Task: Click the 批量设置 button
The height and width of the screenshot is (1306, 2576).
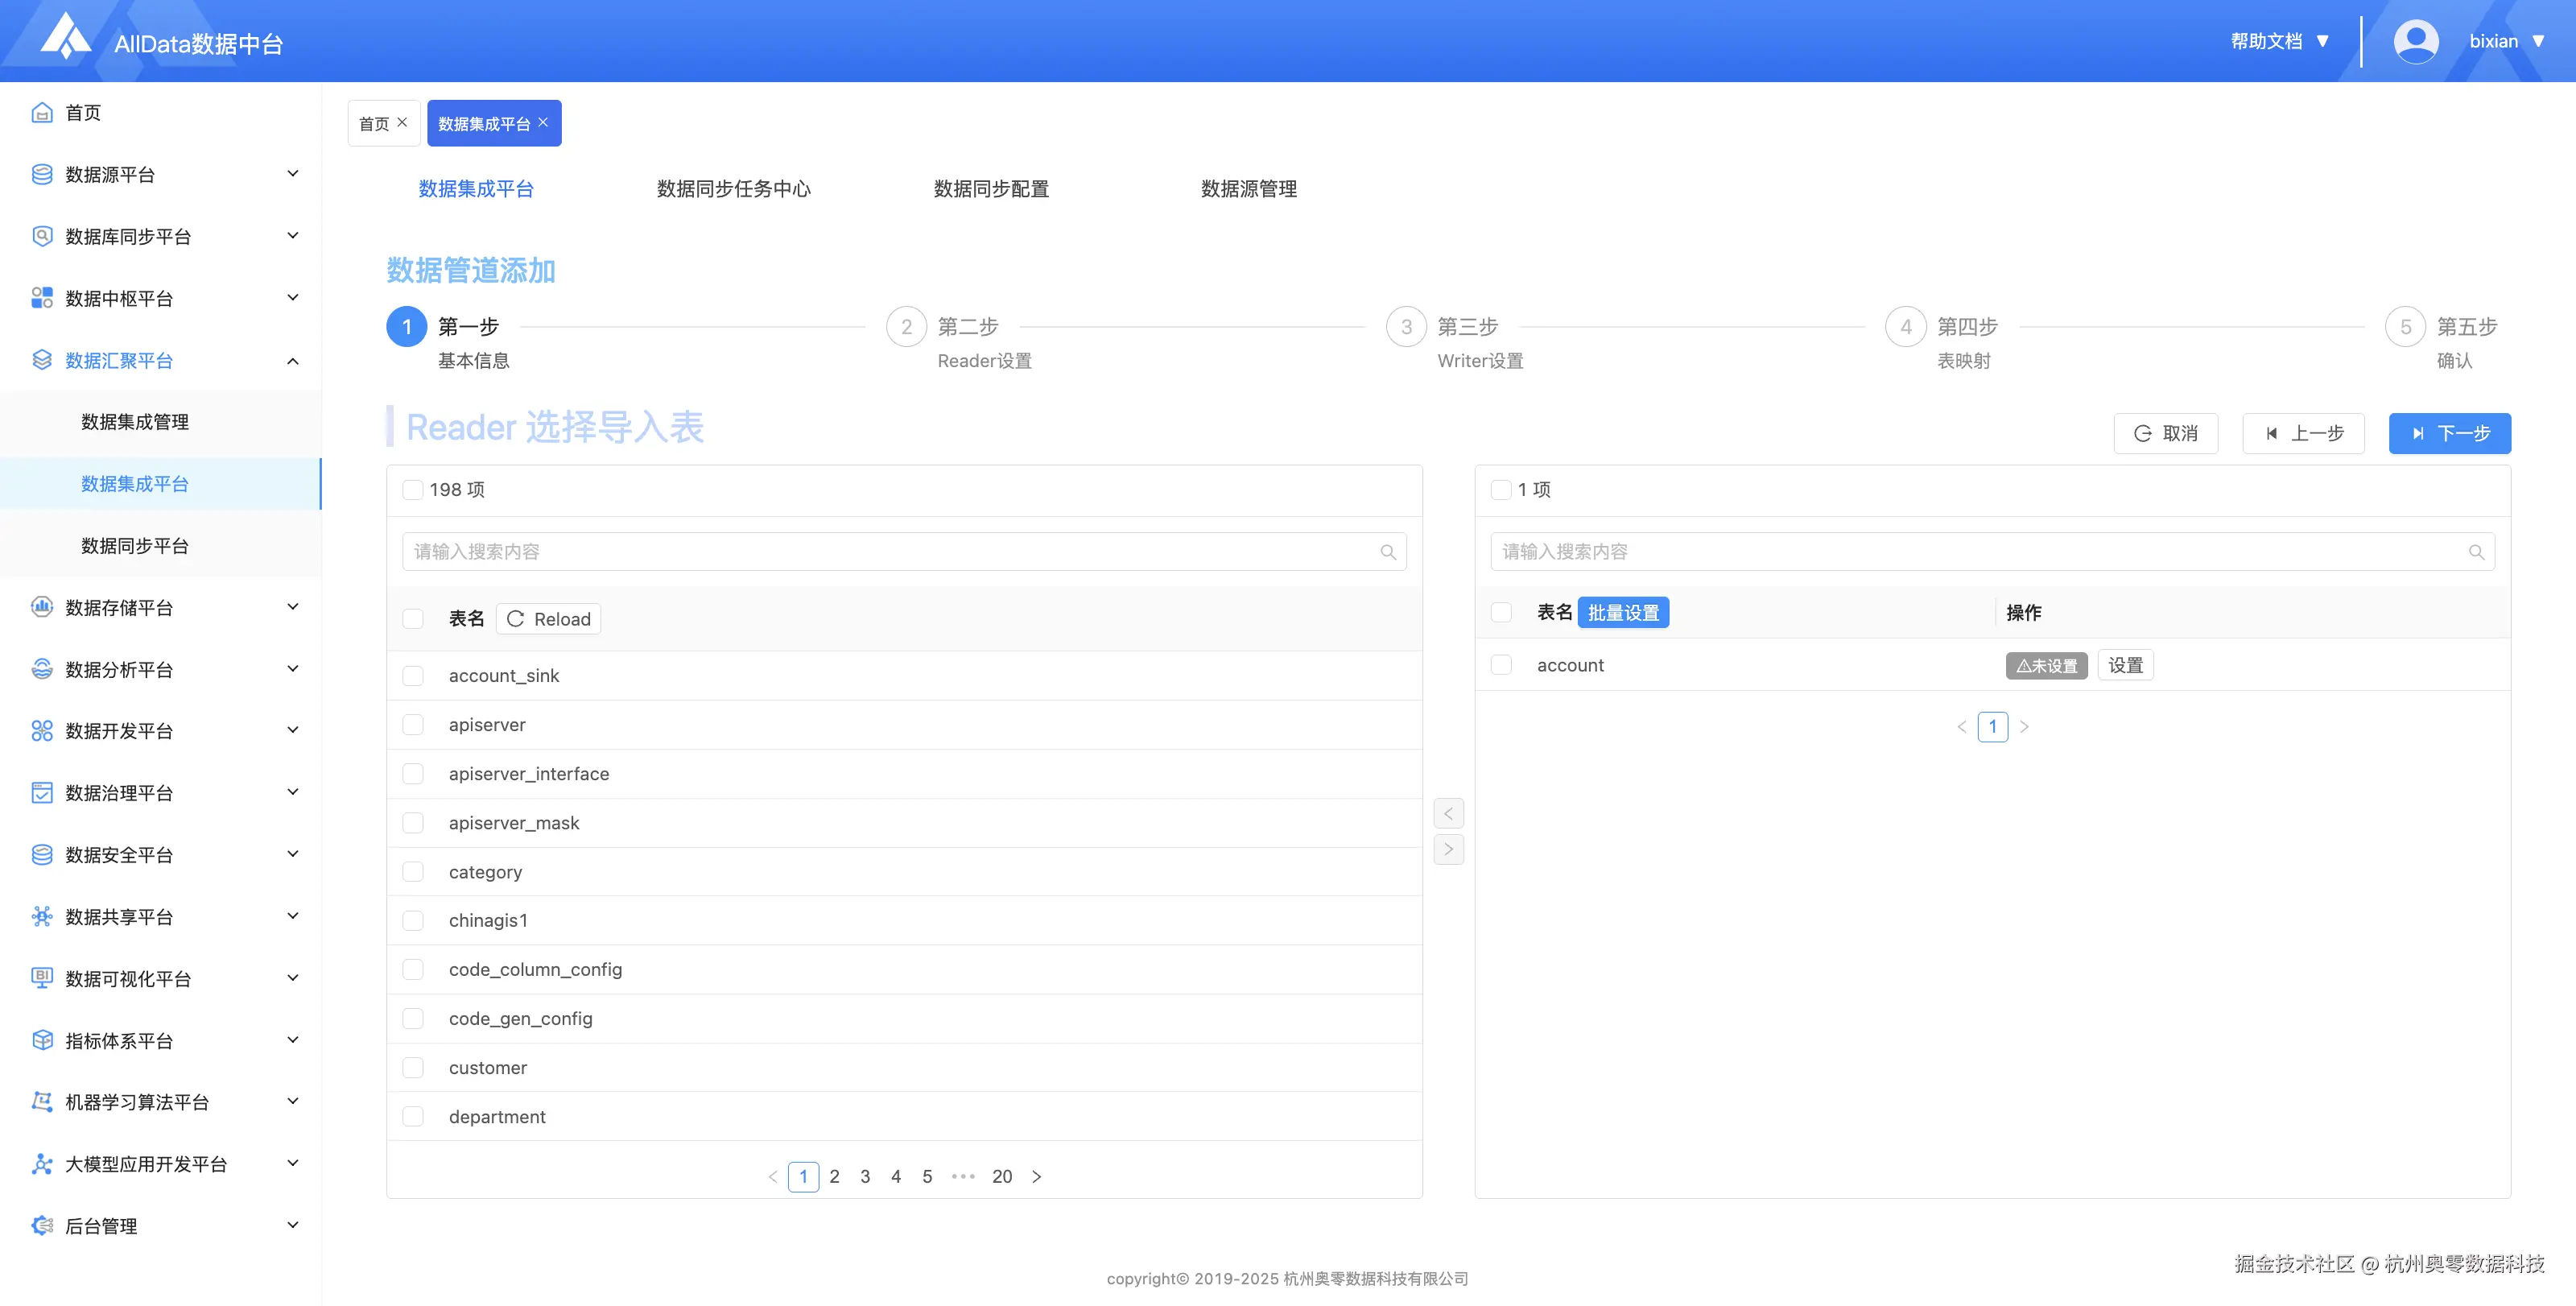Action: click(1622, 613)
